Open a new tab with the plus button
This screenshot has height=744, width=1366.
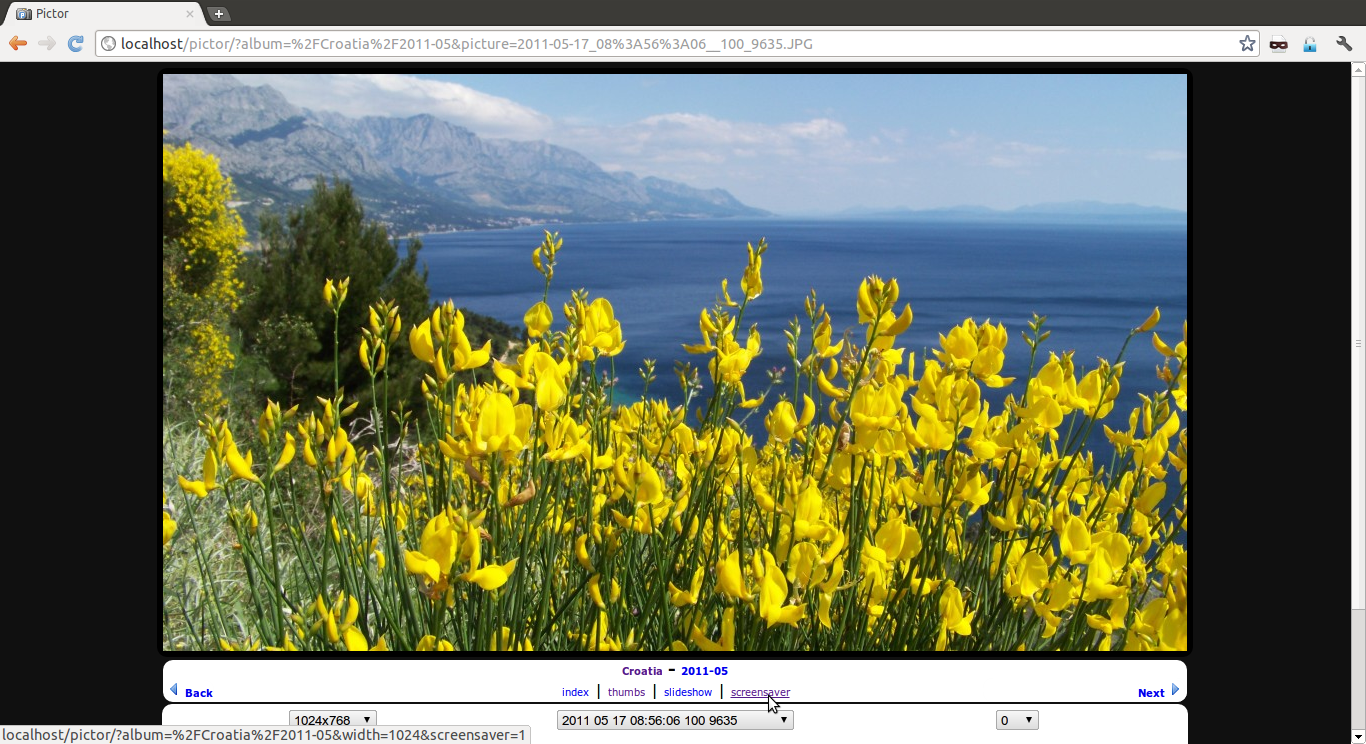[x=218, y=14]
